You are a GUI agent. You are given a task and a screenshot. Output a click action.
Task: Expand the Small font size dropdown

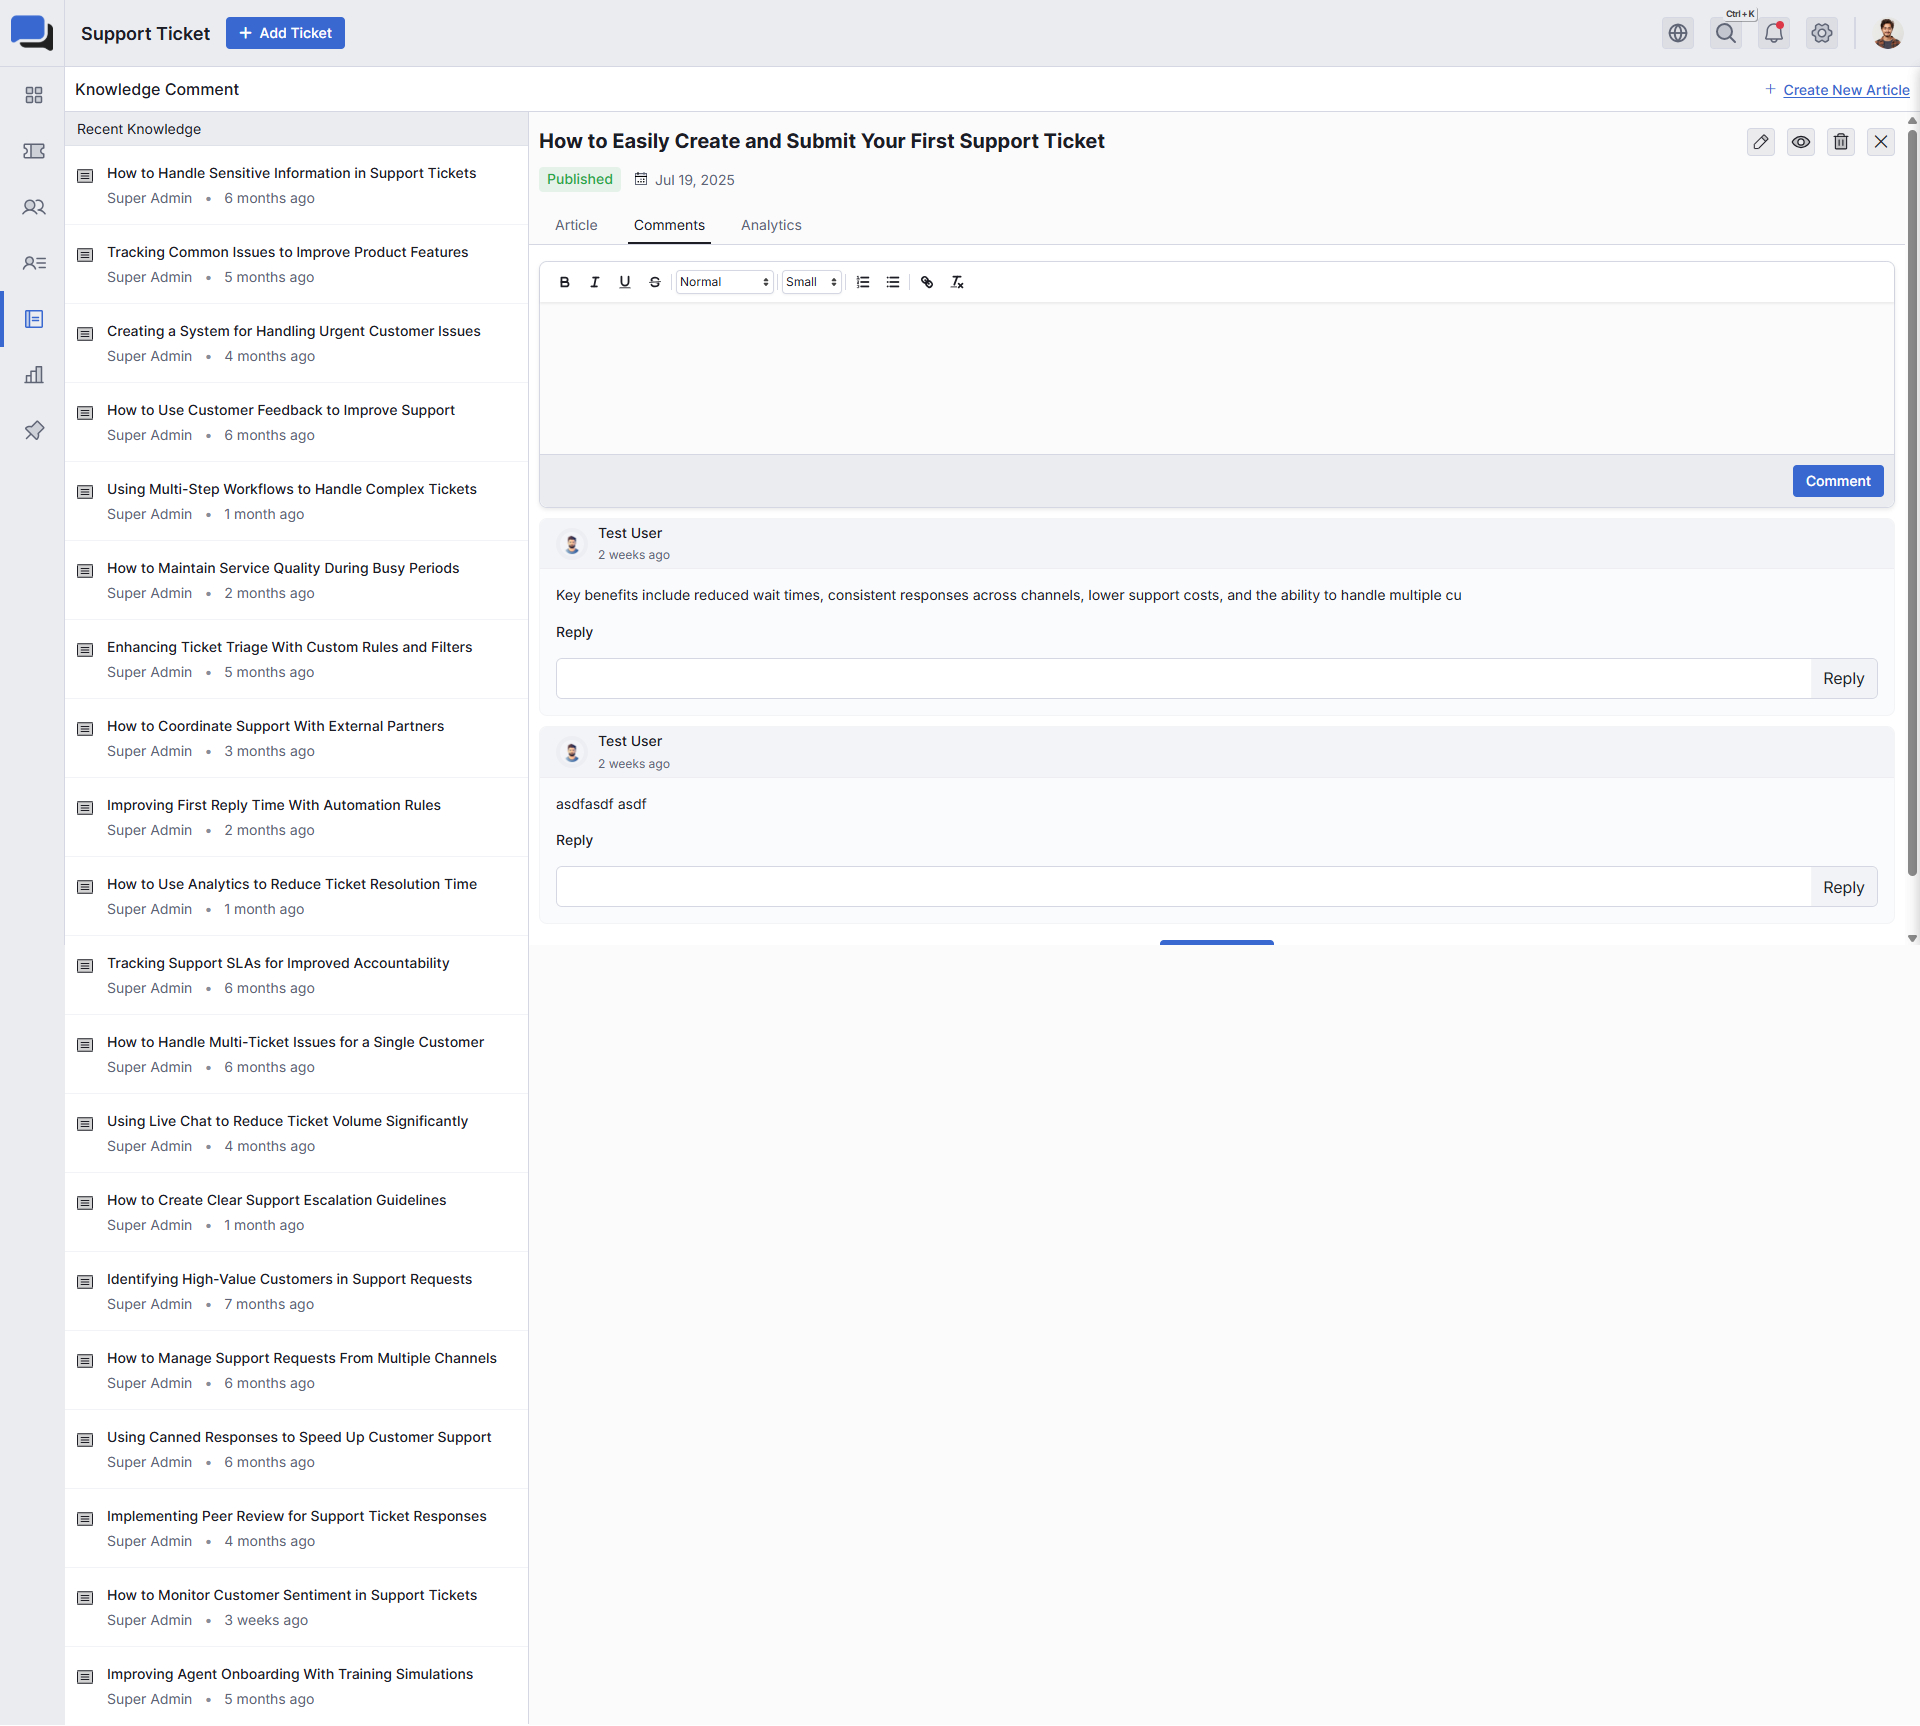[x=811, y=282]
